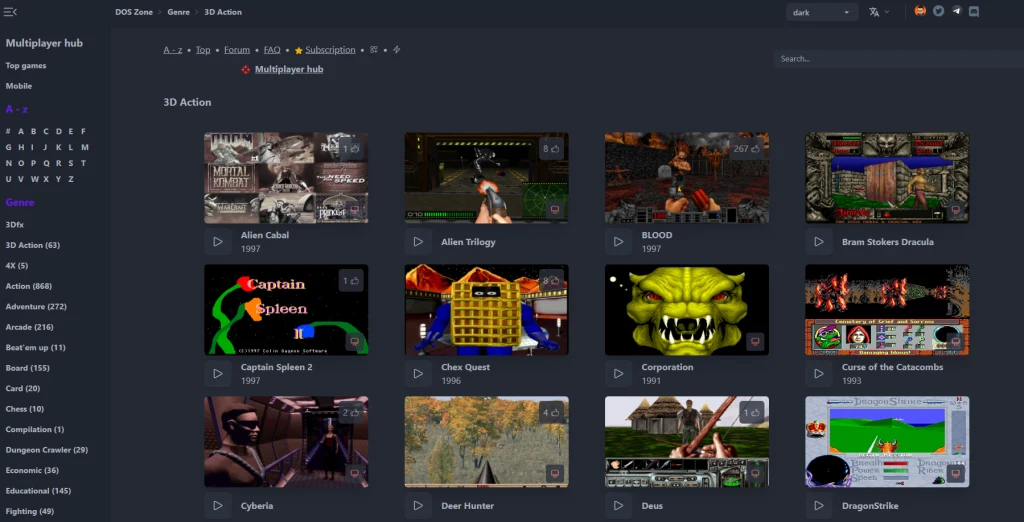Open the A - z link in navigation
This screenshot has height=522, width=1024.
point(173,50)
